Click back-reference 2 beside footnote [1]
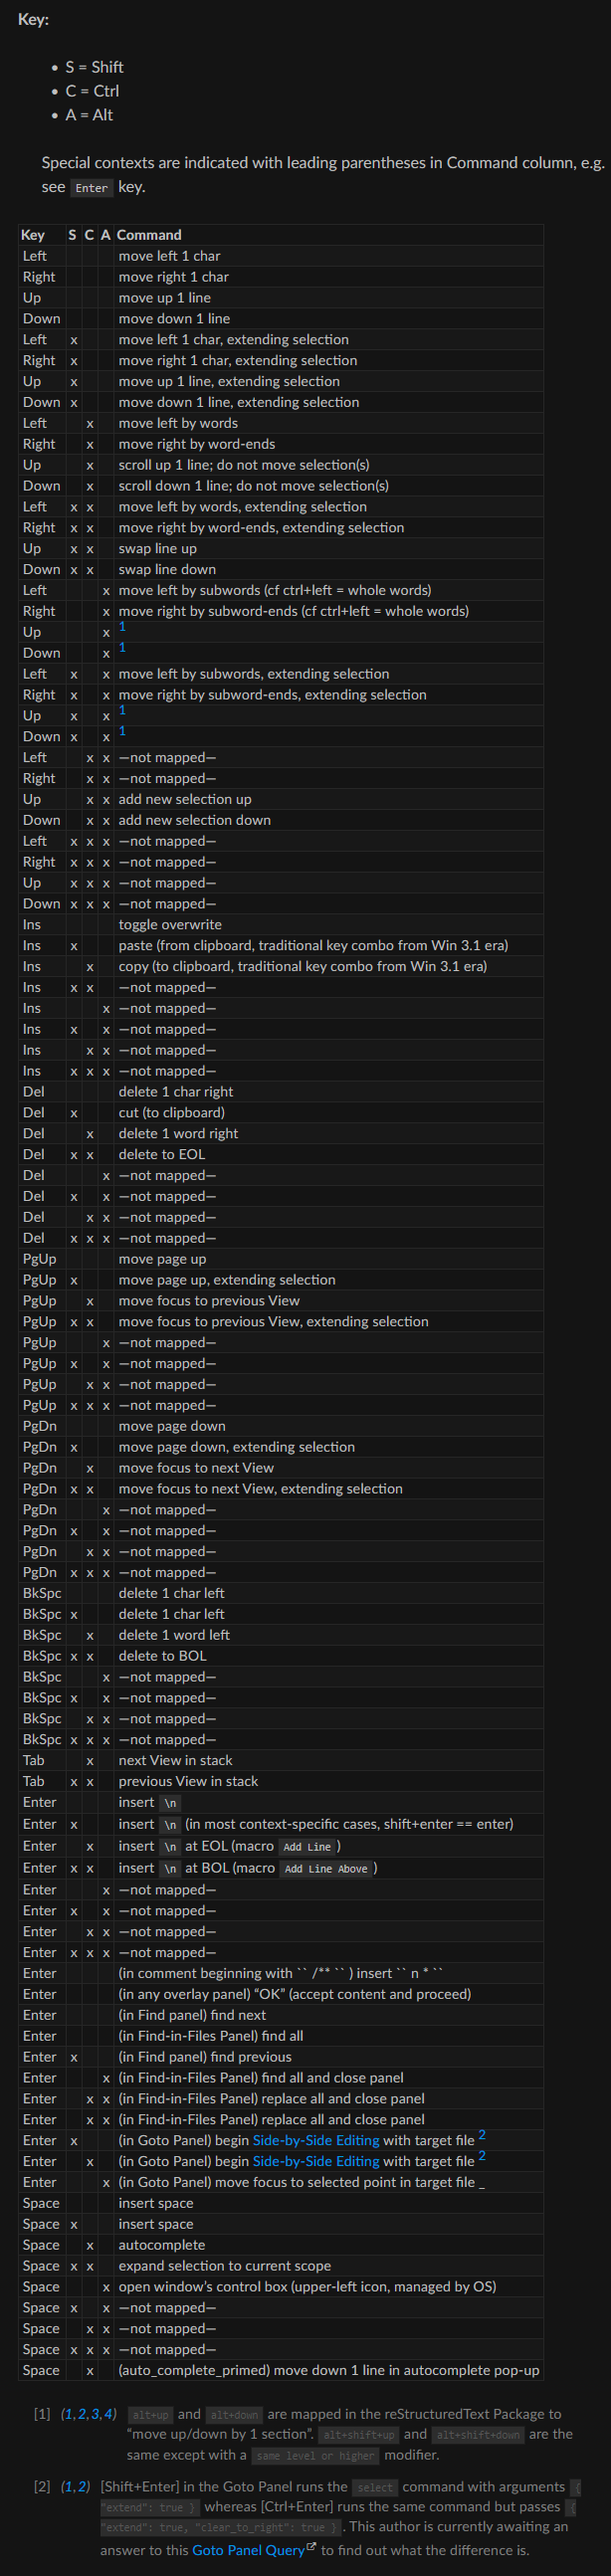This screenshot has height=2576, width=611. click(x=80, y=2414)
